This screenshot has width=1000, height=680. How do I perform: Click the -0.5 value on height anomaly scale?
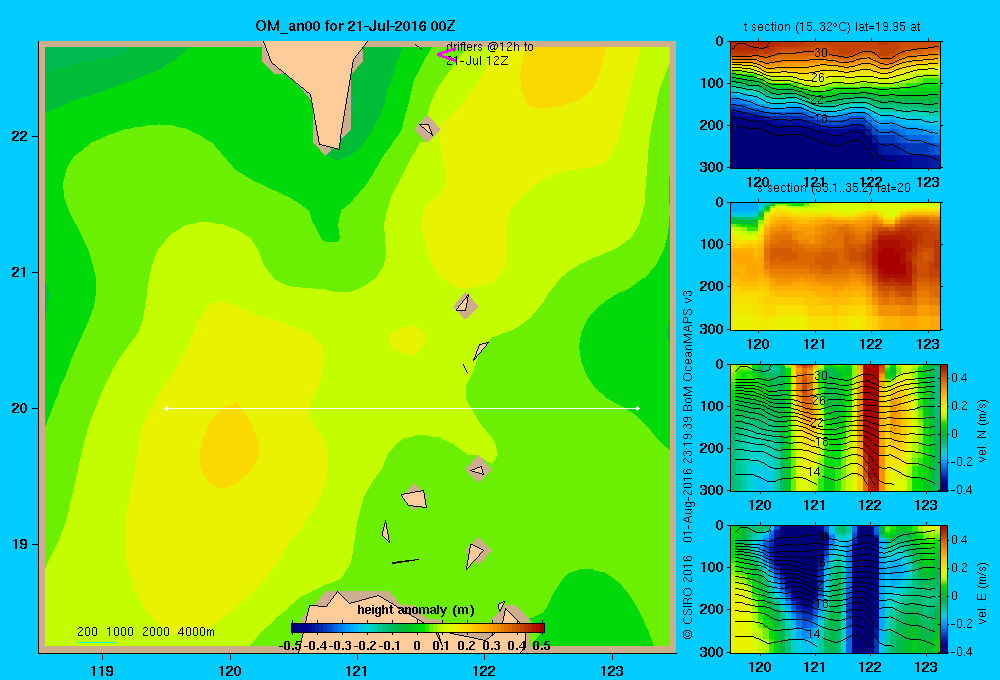(290, 646)
